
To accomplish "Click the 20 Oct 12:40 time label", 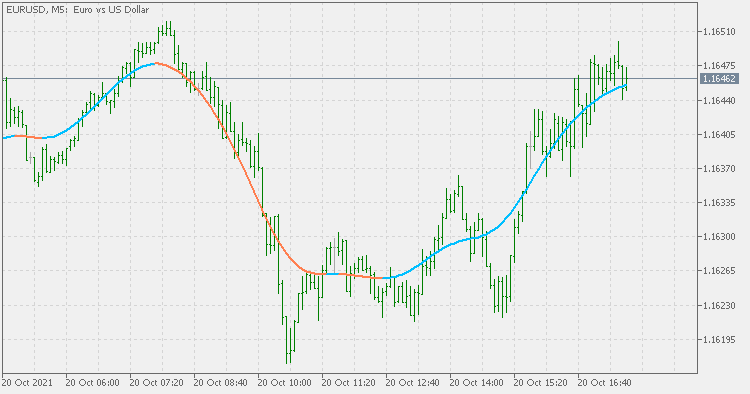I will click(413, 383).
